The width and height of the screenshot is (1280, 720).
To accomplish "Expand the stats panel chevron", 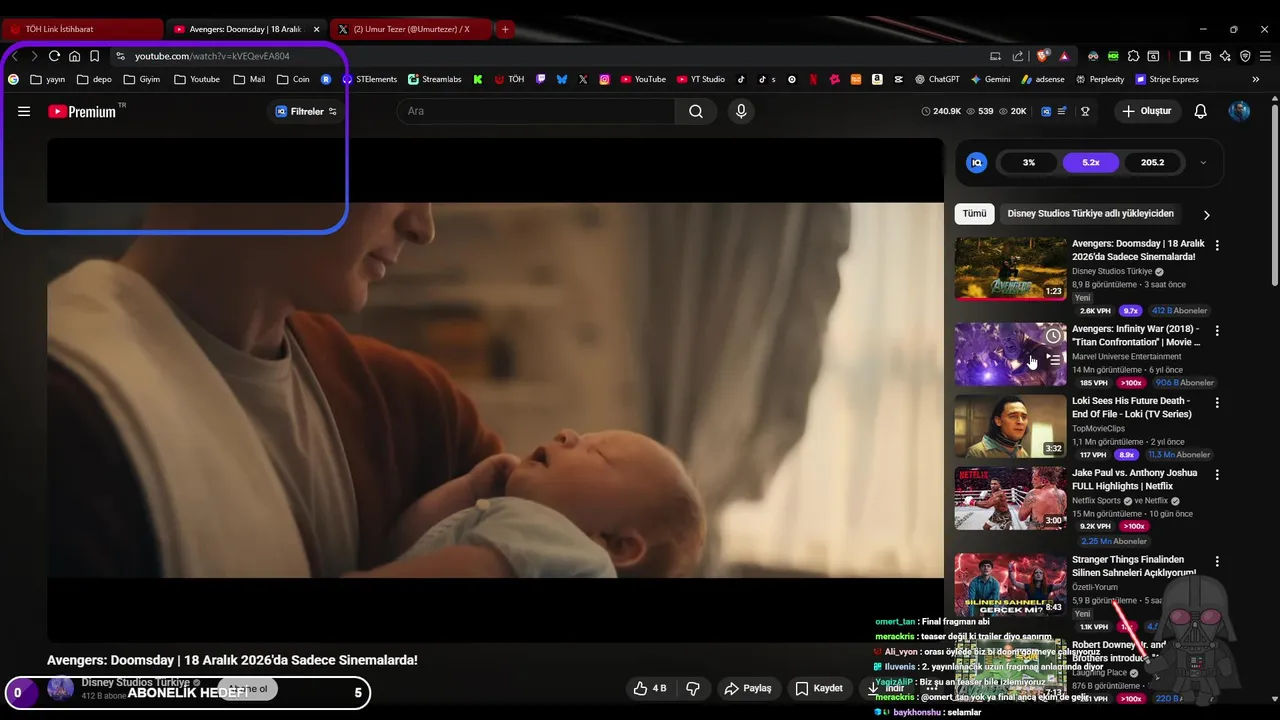I will tap(1203, 162).
